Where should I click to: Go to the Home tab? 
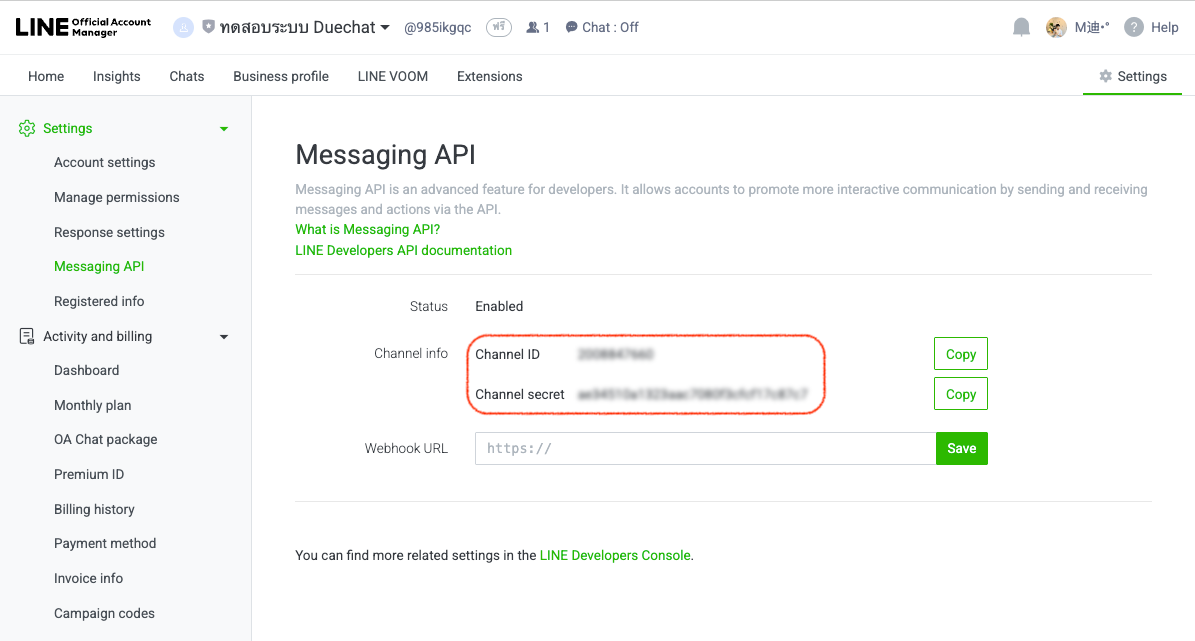pyautogui.click(x=46, y=76)
